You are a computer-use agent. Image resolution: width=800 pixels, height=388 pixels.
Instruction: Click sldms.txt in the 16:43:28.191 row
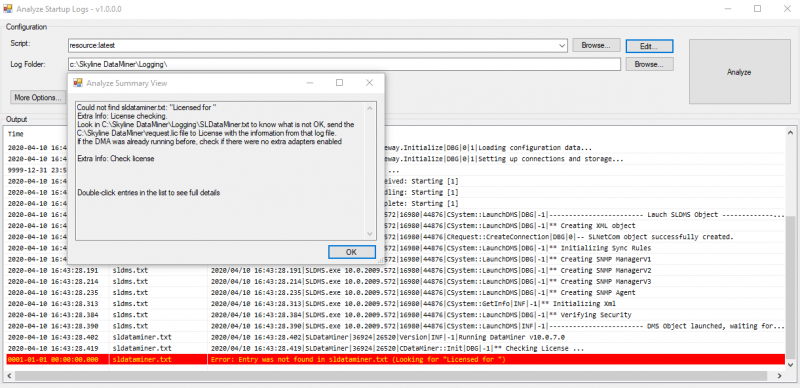[x=130, y=270]
